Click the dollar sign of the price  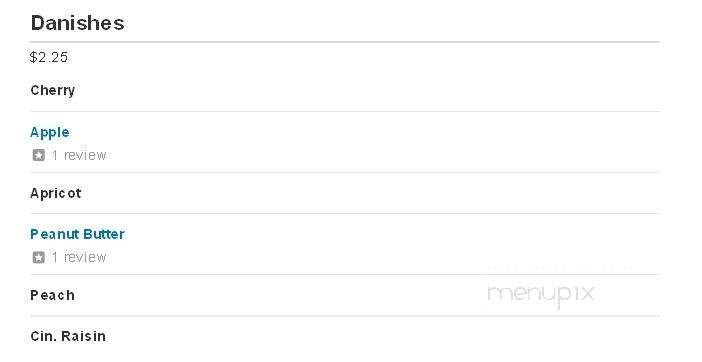[x=33, y=57]
